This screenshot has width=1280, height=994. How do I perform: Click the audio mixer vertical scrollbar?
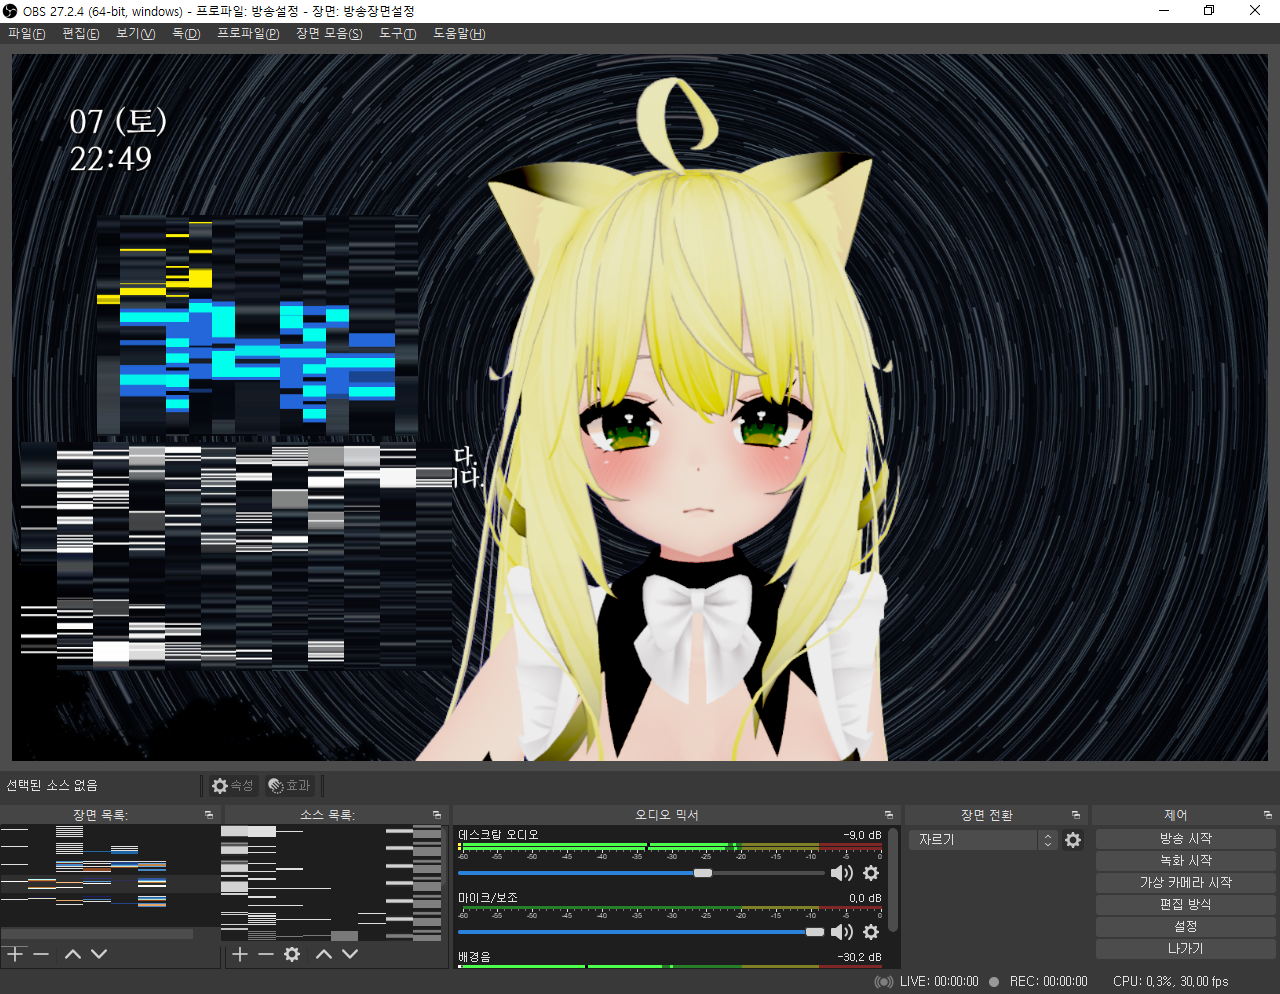coord(893,880)
